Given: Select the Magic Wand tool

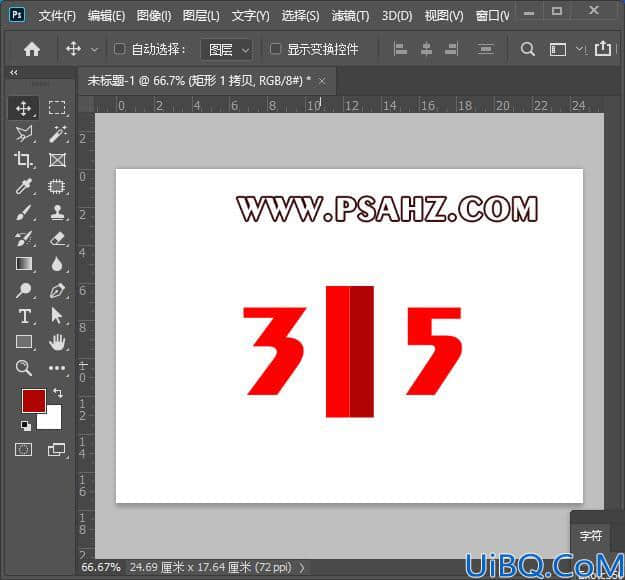Looking at the screenshot, I should [x=57, y=134].
